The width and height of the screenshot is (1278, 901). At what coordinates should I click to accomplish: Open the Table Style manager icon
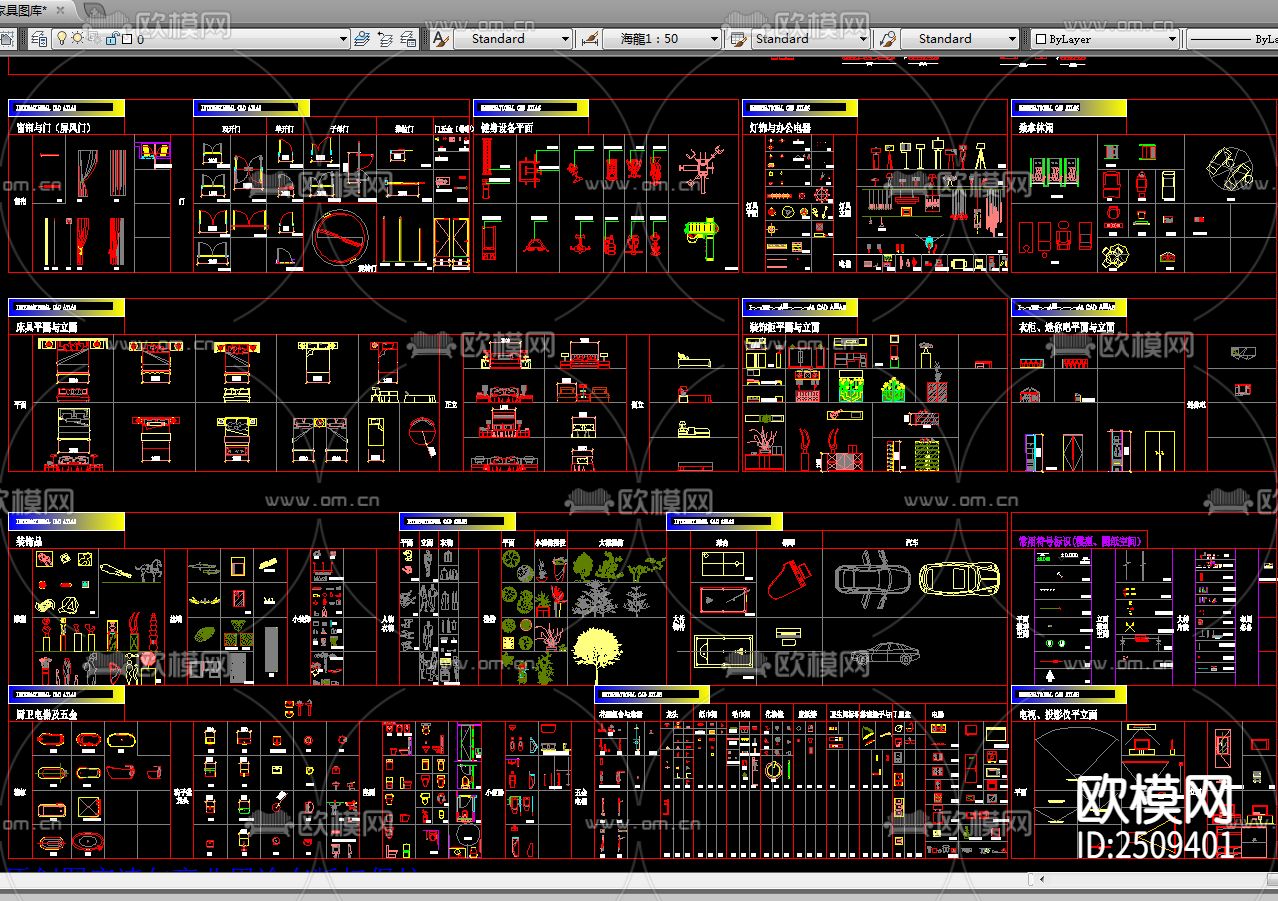tap(739, 39)
